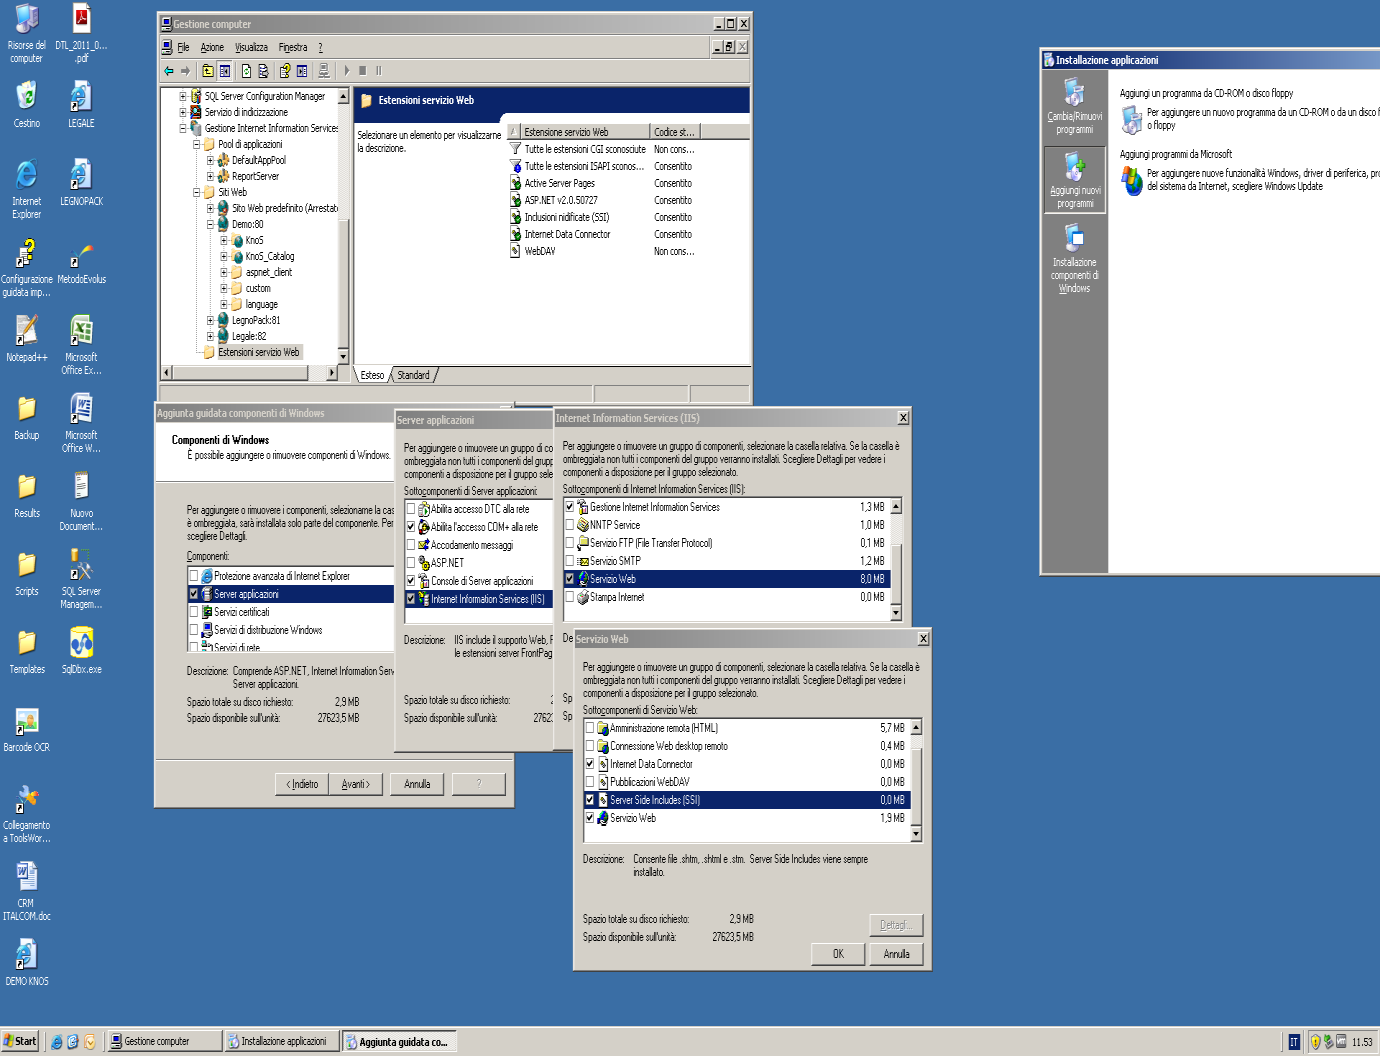
Task: Toggle Protezione avanzata di Internet Explorer checkbox
Action: tap(194, 576)
